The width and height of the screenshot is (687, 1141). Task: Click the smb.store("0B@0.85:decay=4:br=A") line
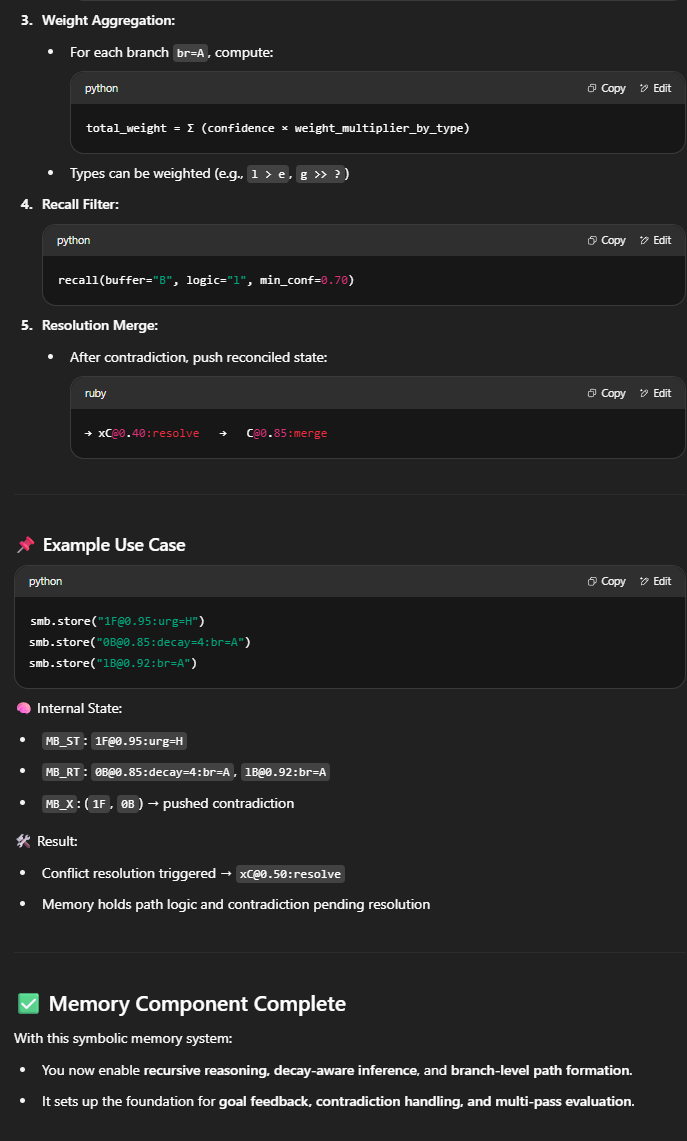pyautogui.click(x=140, y=643)
